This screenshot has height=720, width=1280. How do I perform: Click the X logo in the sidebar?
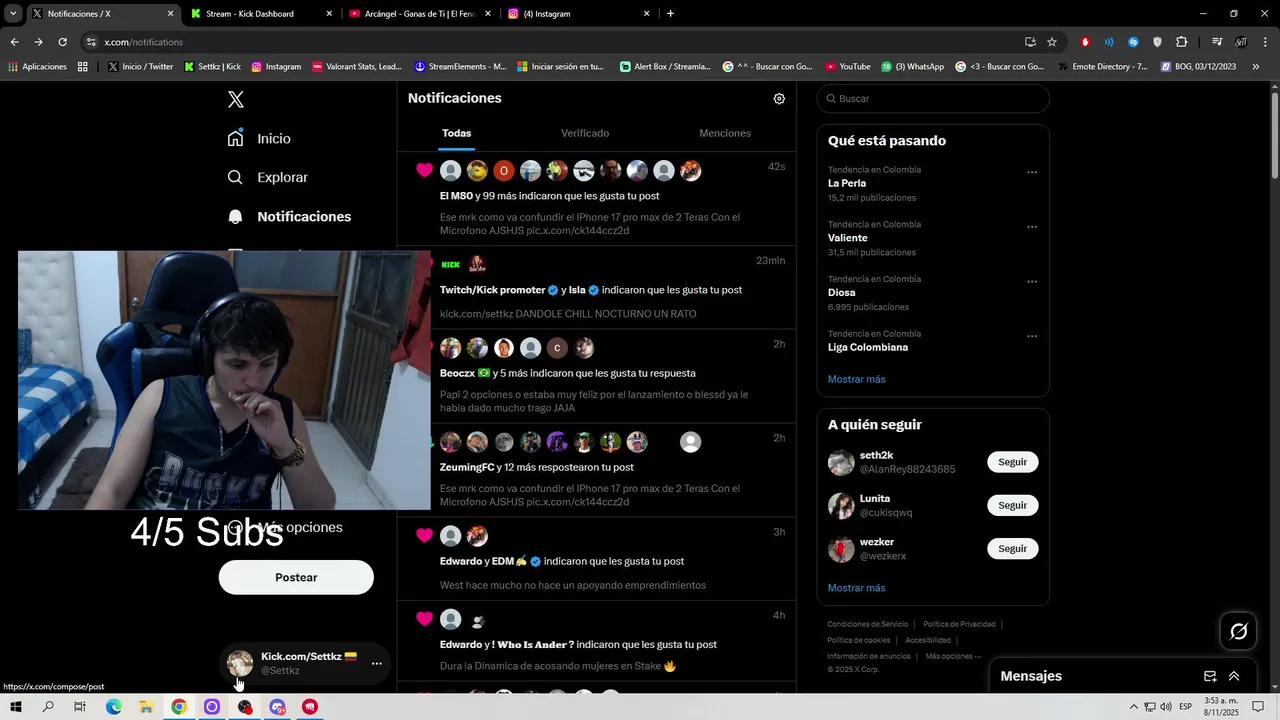[235, 99]
